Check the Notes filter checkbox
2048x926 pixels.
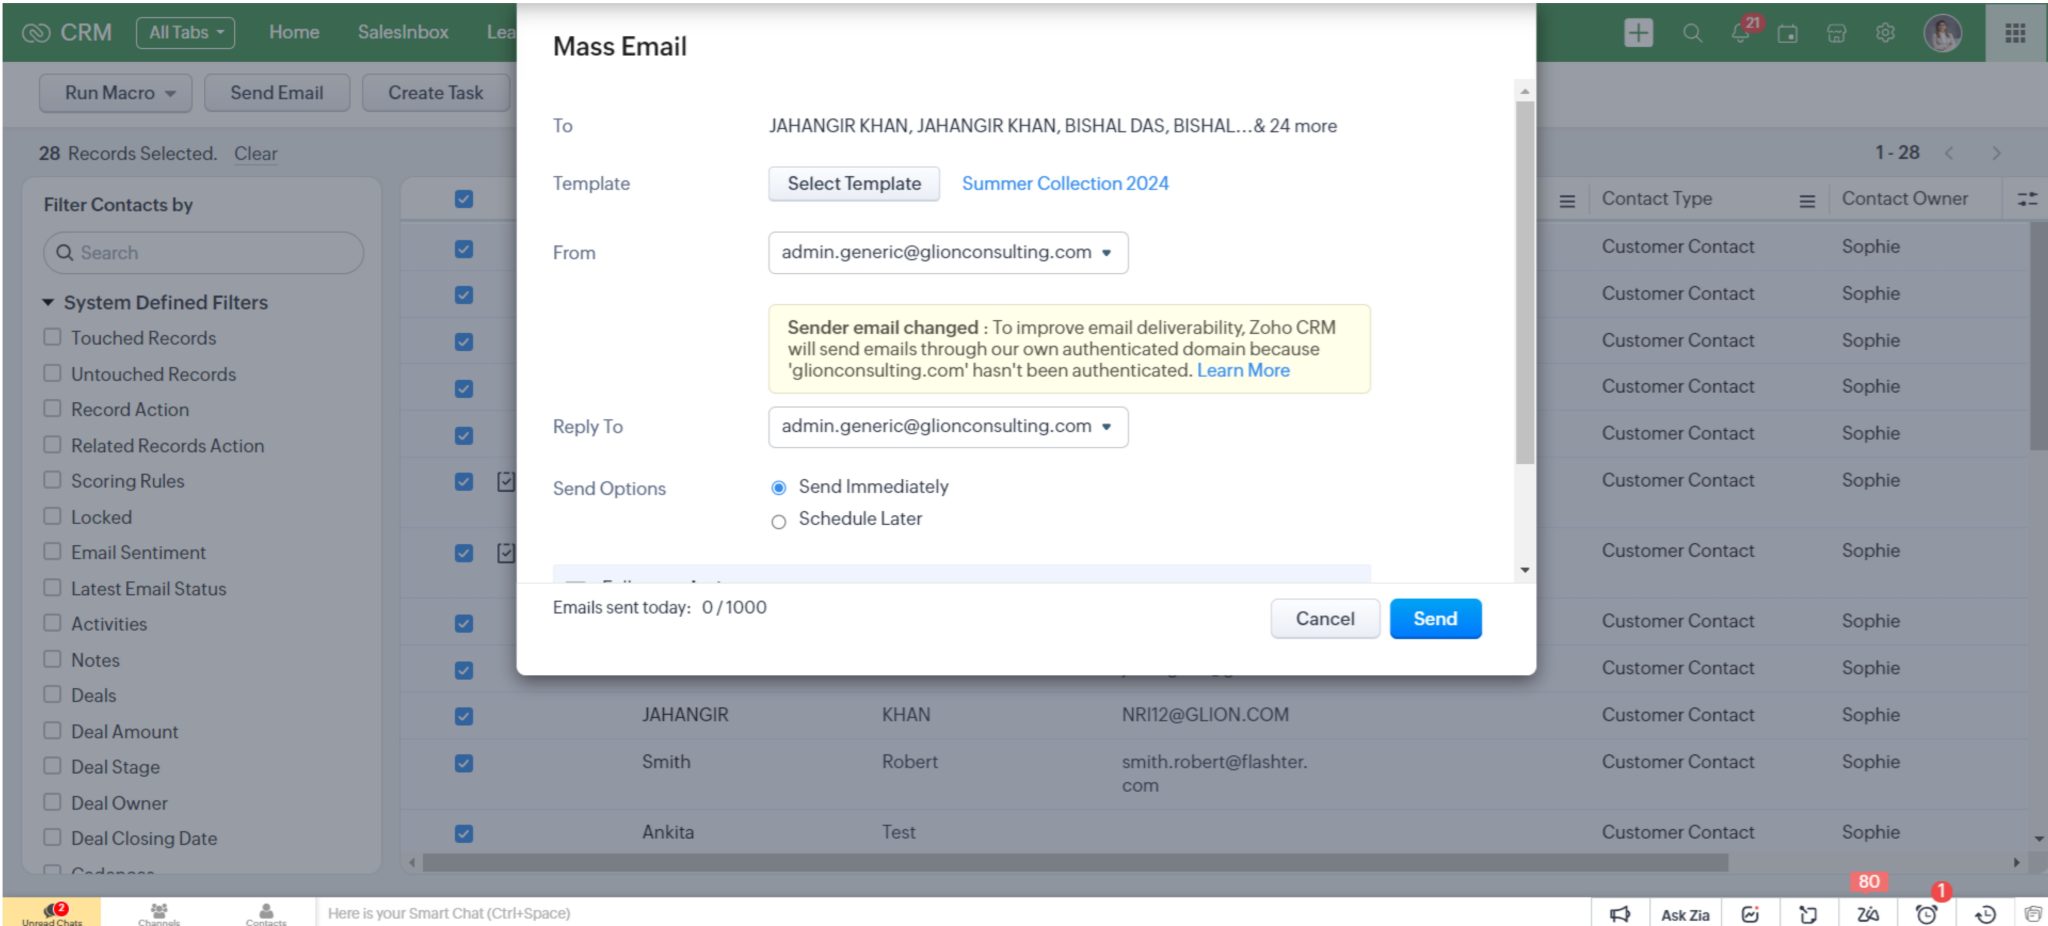click(52, 659)
